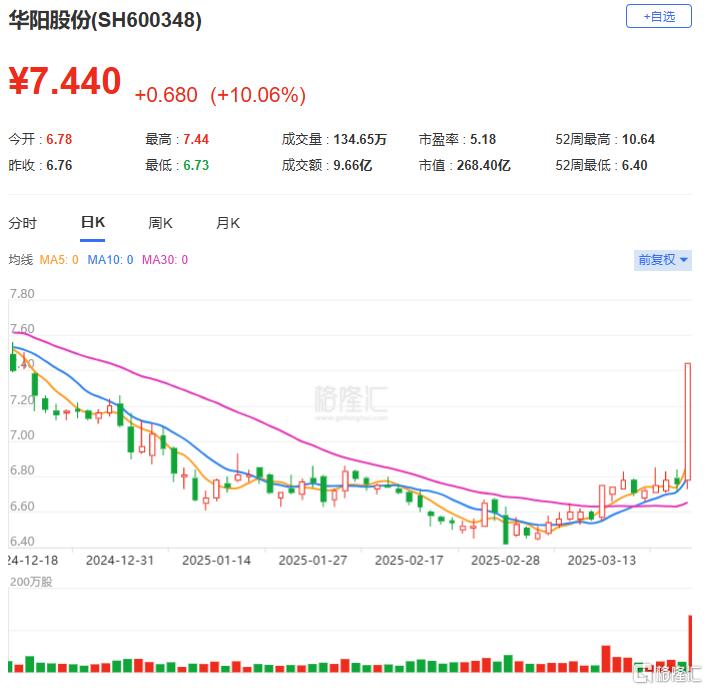This screenshot has height=690, width=708.
Task: Click the 均线 label beside MA5
Action: 21,260
